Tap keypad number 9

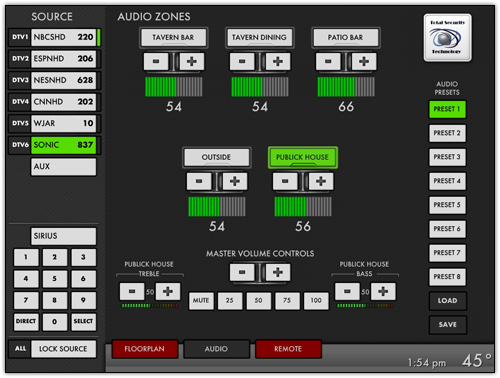(83, 300)
